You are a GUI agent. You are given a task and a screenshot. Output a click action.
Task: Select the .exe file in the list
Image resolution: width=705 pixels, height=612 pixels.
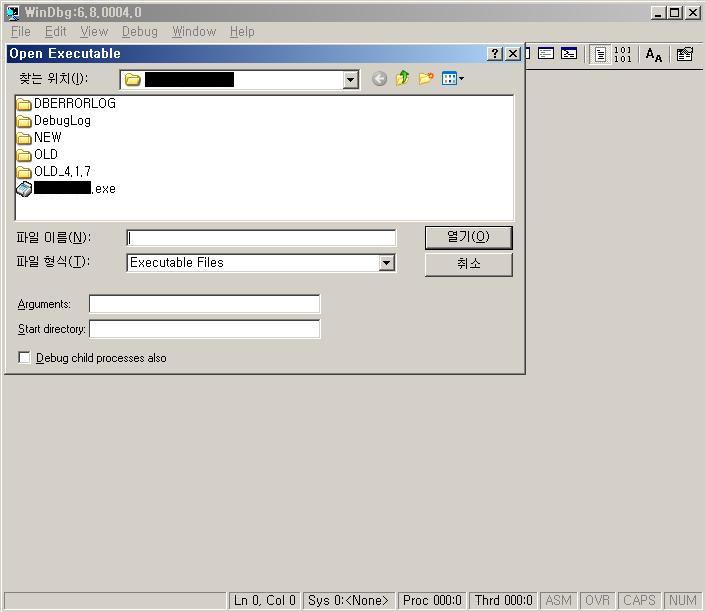coord(66,189)
